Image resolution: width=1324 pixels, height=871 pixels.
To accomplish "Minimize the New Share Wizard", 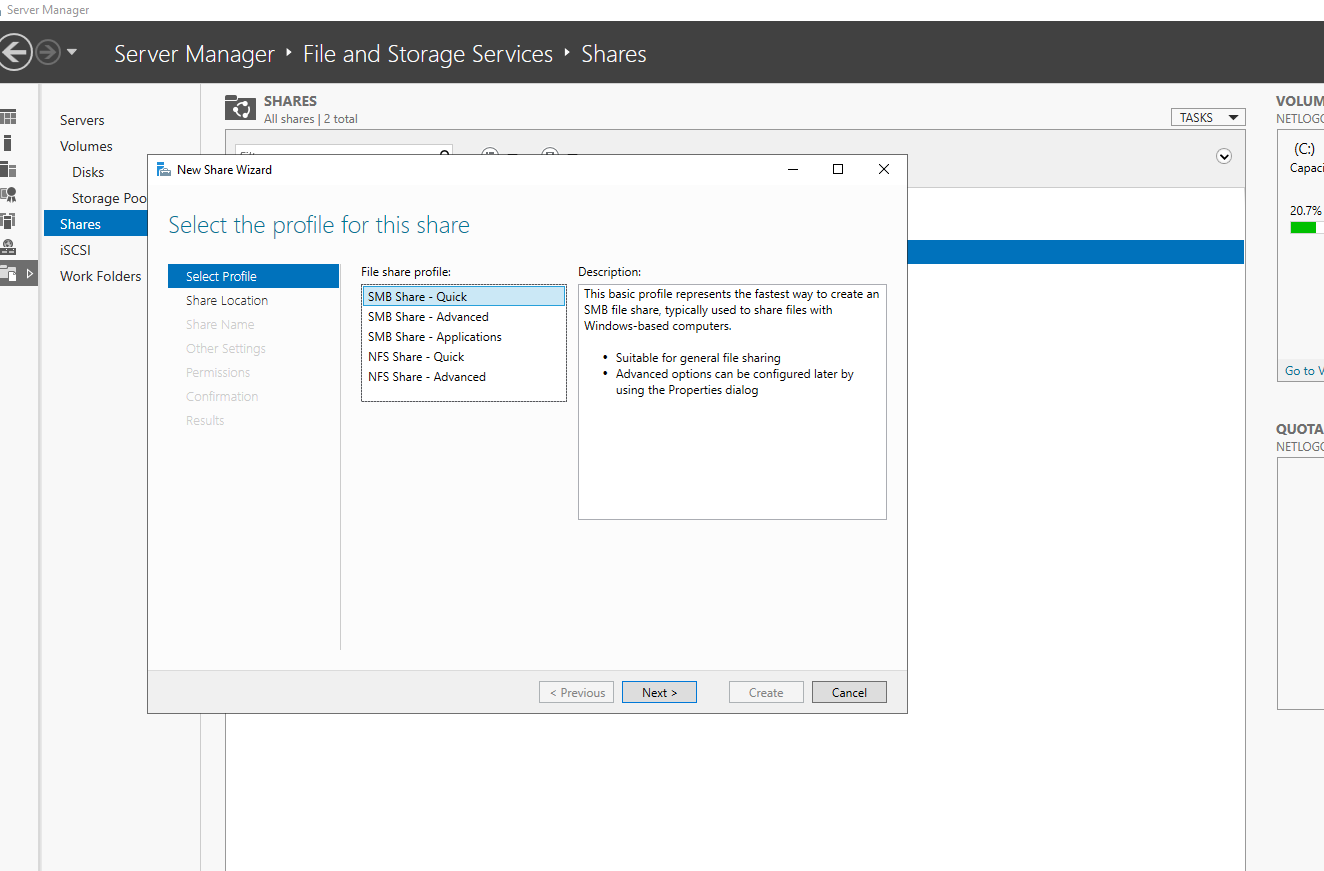I will click(x=793, y=169).
